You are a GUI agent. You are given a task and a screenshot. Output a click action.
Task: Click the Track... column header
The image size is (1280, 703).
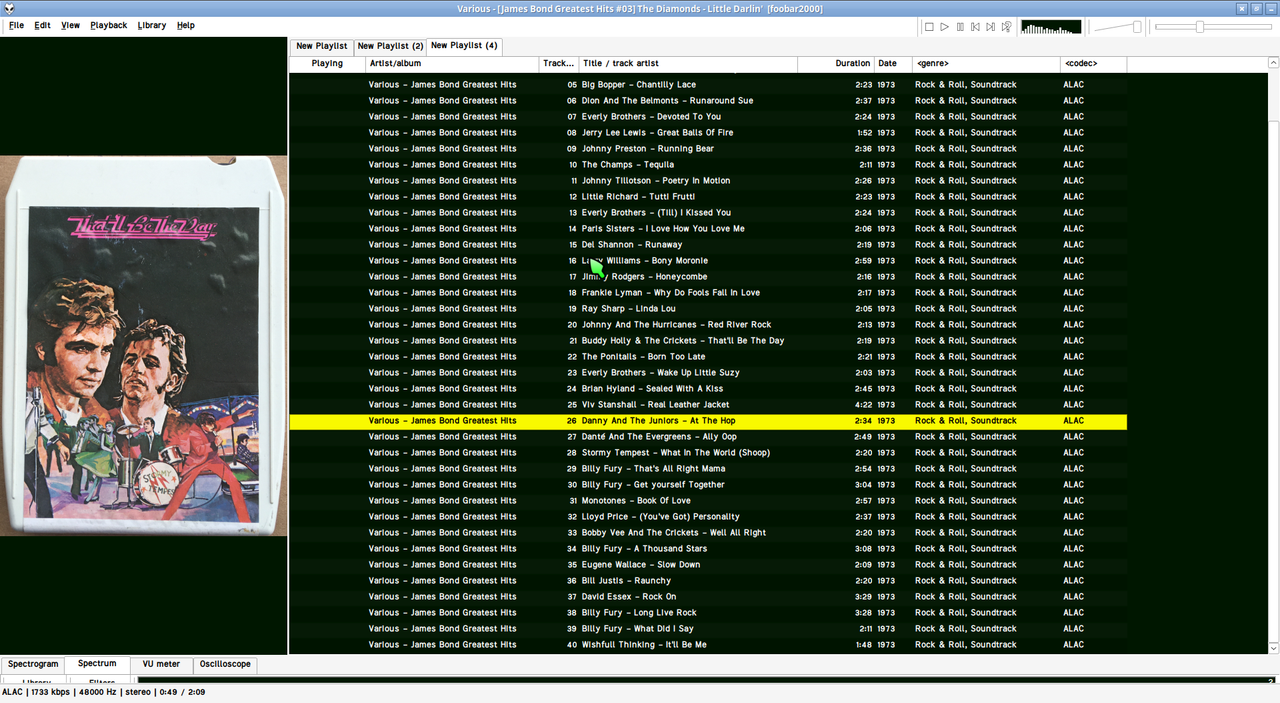coord(559,63)
